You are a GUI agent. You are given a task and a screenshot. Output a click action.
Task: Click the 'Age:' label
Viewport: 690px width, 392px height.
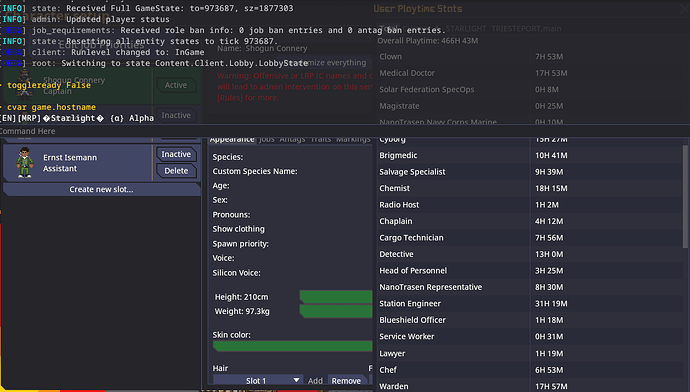[221, 186]
